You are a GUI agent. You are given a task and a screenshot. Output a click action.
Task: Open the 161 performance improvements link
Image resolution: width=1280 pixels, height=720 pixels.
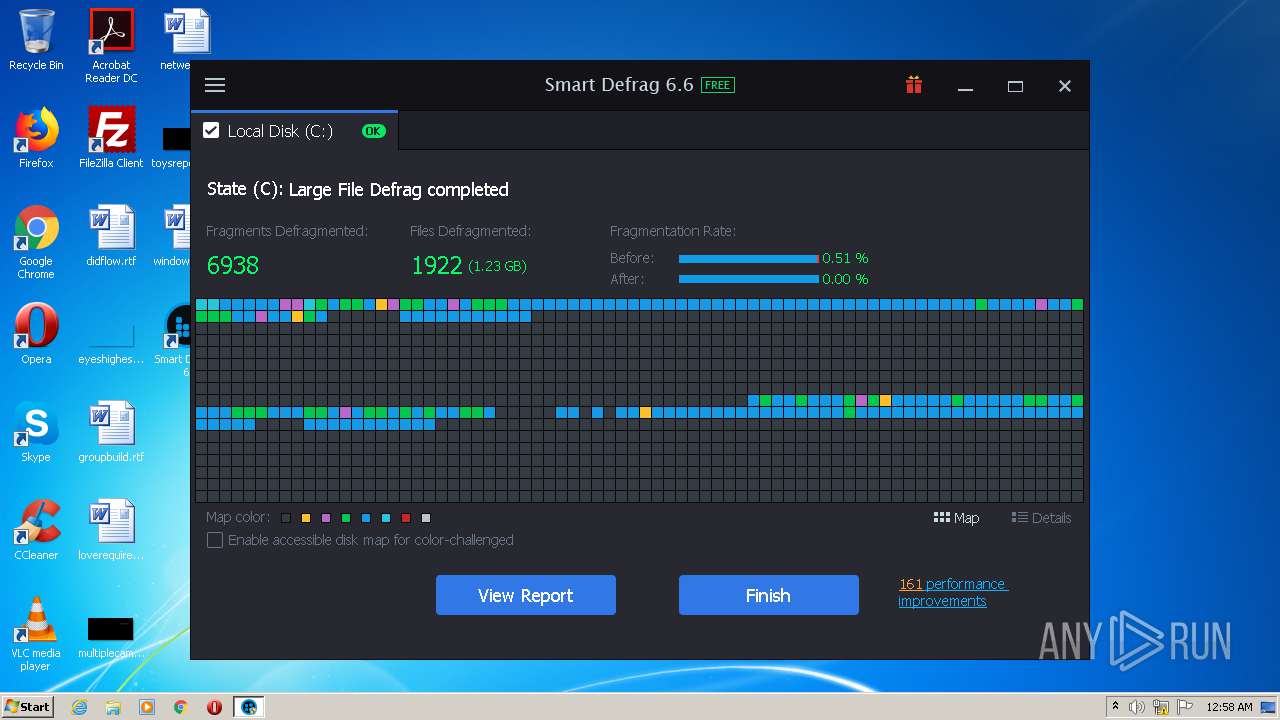pos(953,592)
